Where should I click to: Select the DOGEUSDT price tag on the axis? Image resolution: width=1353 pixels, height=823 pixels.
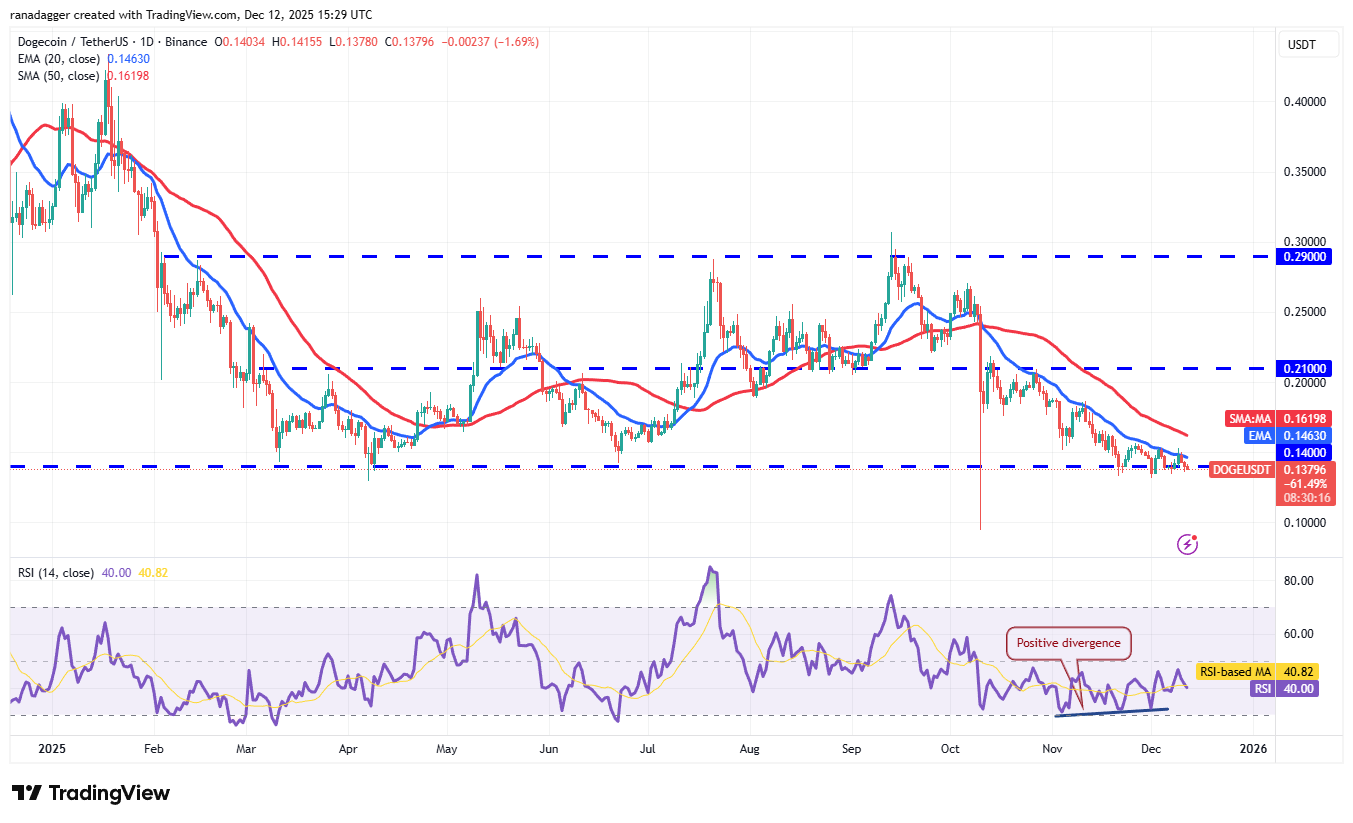click(x=1241, y=470)
